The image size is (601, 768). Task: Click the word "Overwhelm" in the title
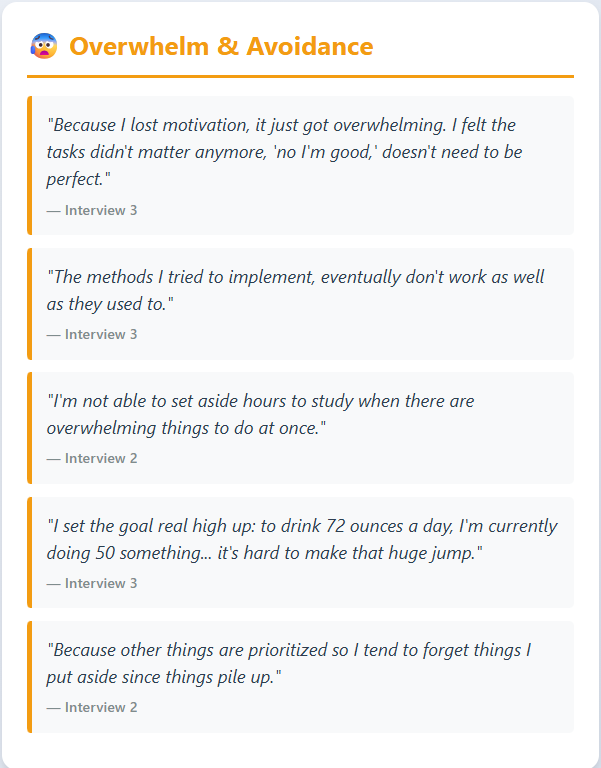[x=139, y=46]
